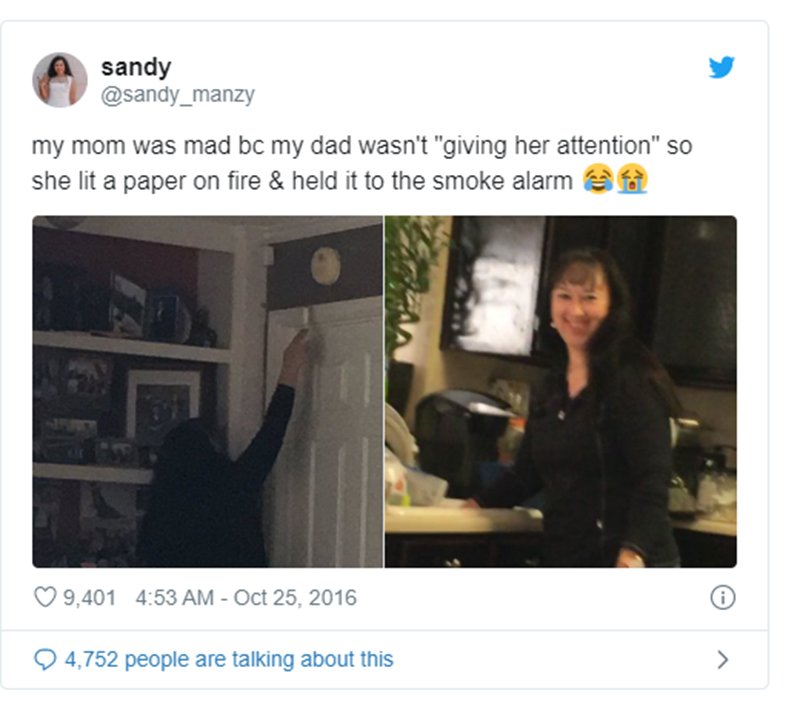Click the laughing-with-tears emoji in the tweet
Image resolution: width=800 pixels, height=702 pixels.
598,179
